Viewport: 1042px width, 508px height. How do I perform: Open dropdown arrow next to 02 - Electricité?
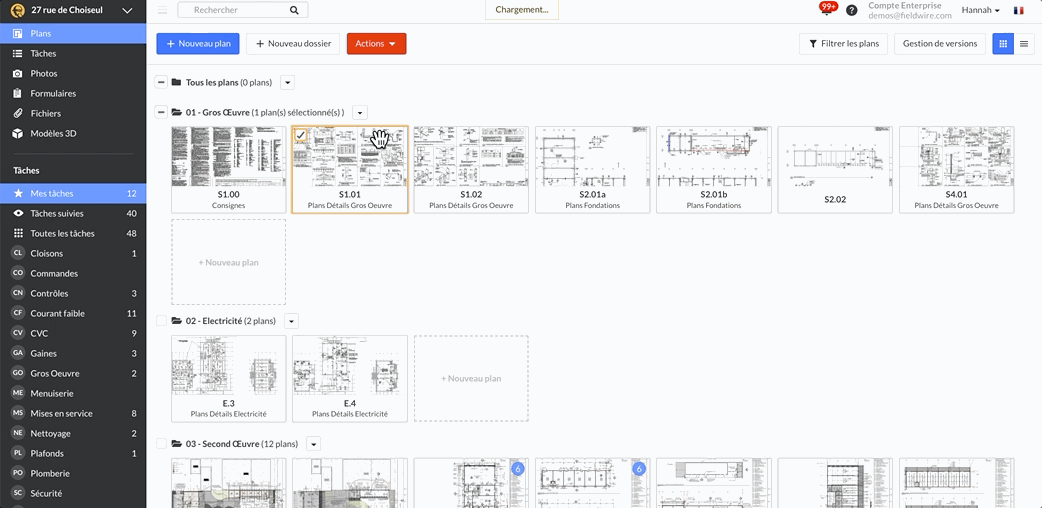pos(291,320)
